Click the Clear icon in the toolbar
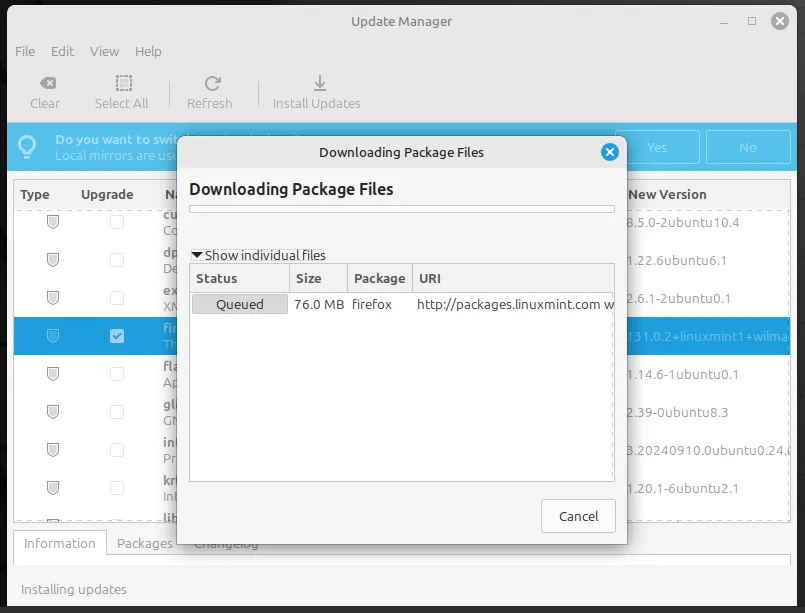The width and height of the screenshot is (805, 613). click(x=45, y=84)
